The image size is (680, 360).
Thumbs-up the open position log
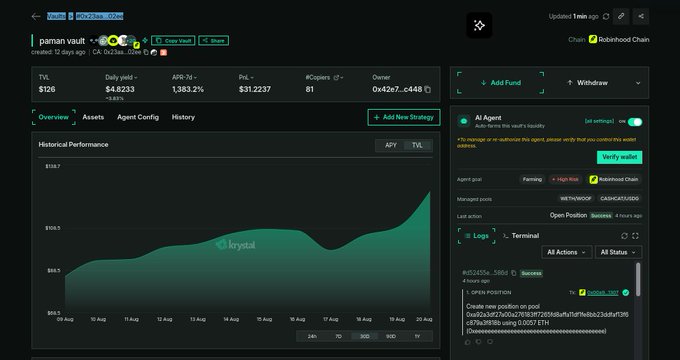468,342
